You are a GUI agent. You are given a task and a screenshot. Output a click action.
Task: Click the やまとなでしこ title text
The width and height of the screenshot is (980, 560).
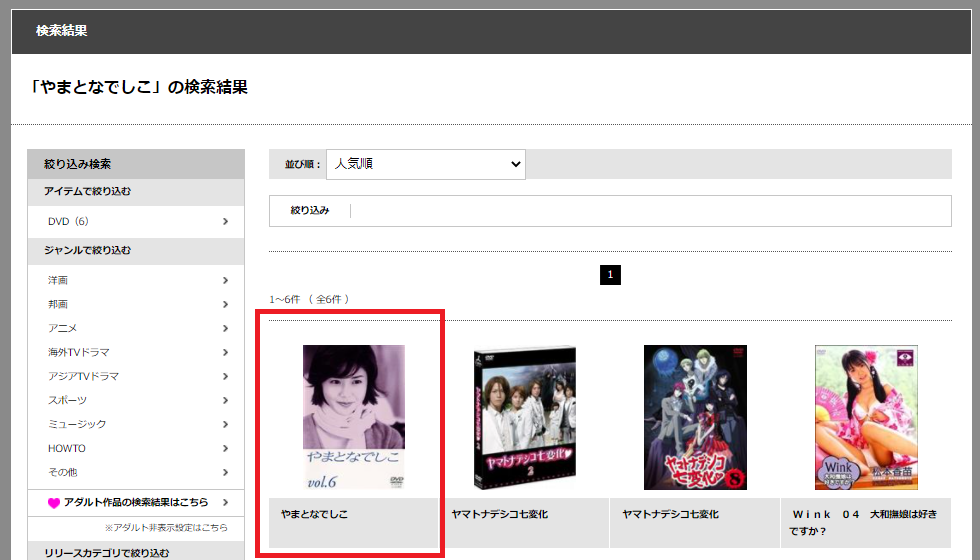coord(314,514)
